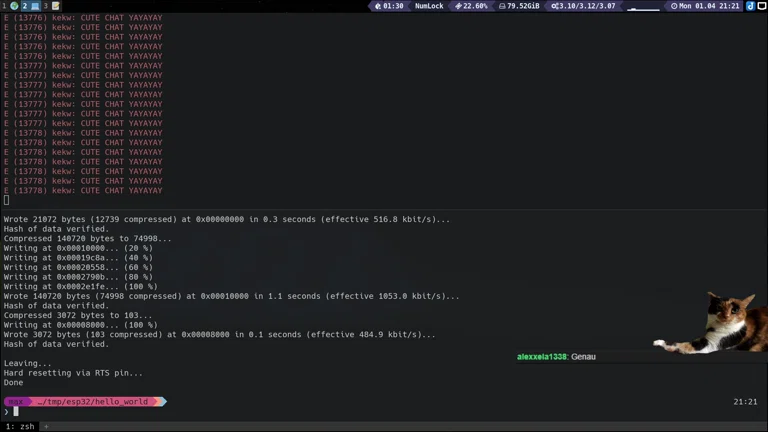Click 'Compressed 140720 bytes to 74998...' line
The image size is (768, 432).
pos(88,239)
